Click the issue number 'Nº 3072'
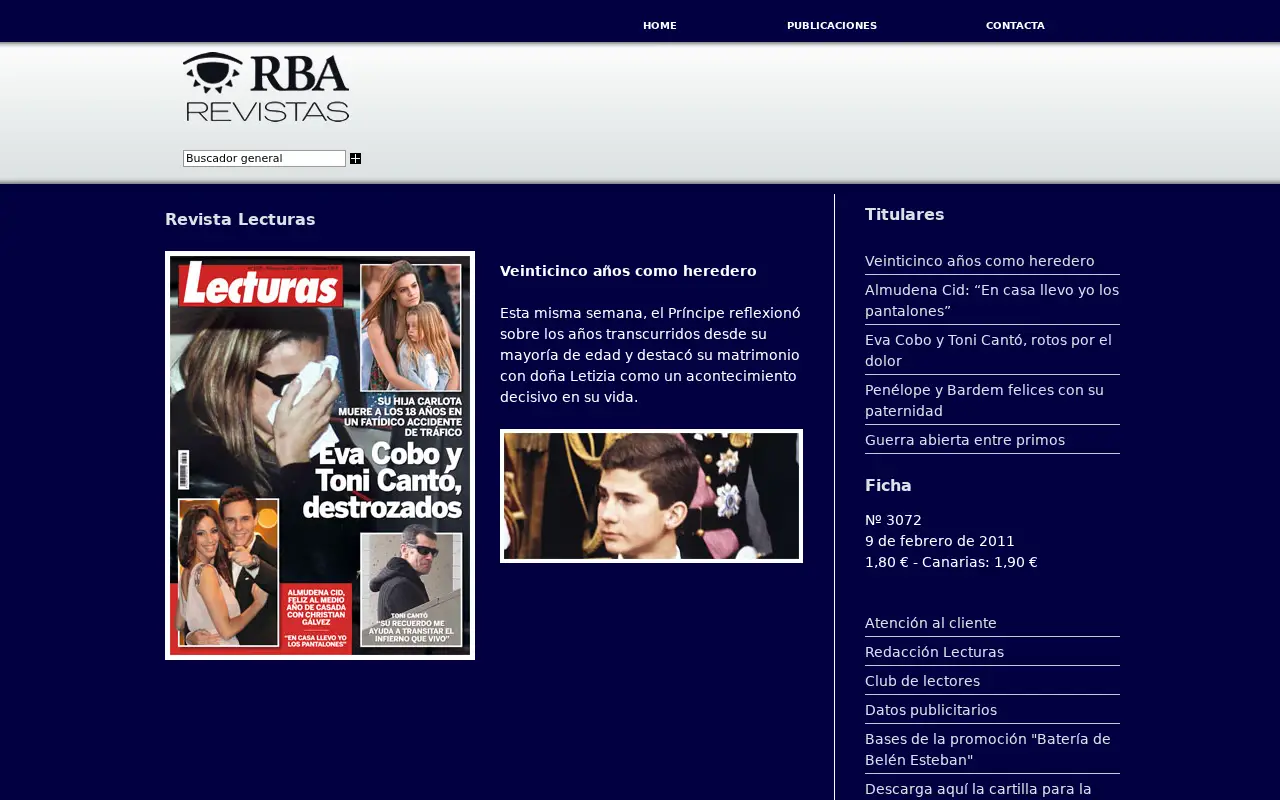The width and height of the screenshot is (1280, 800). [893, 520]
